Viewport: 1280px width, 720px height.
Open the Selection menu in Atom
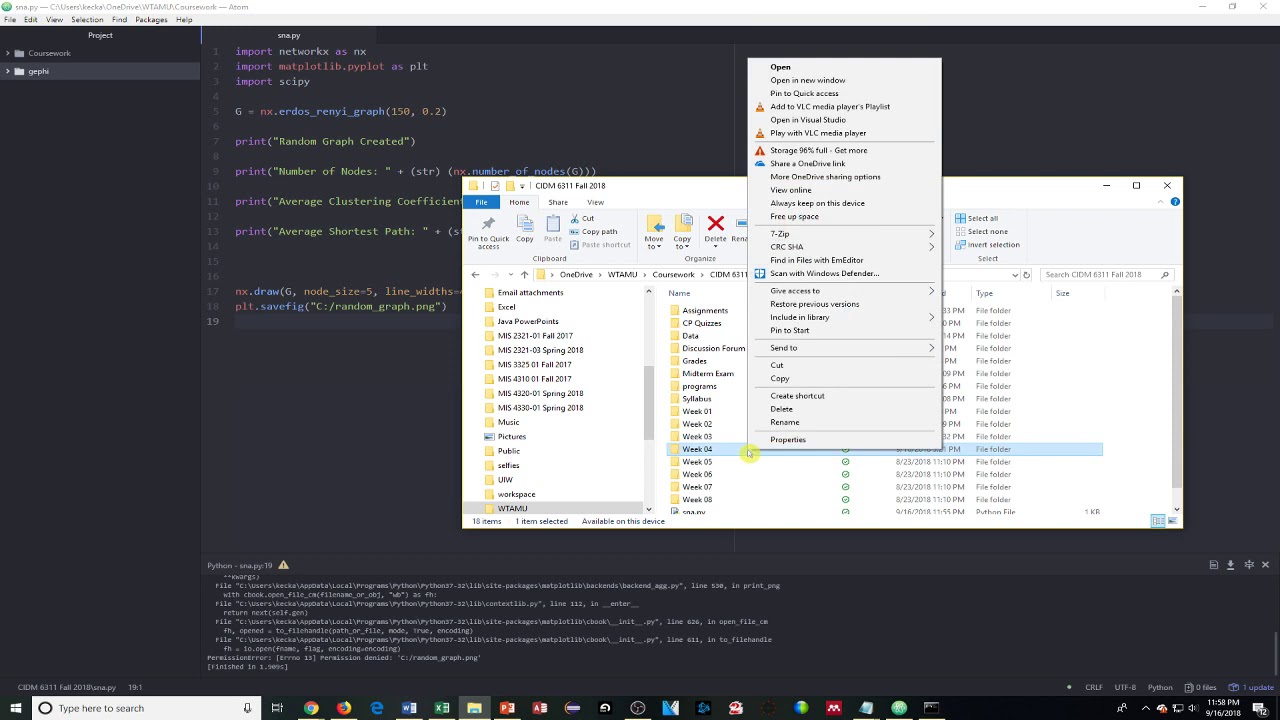(x=87, y=20)
